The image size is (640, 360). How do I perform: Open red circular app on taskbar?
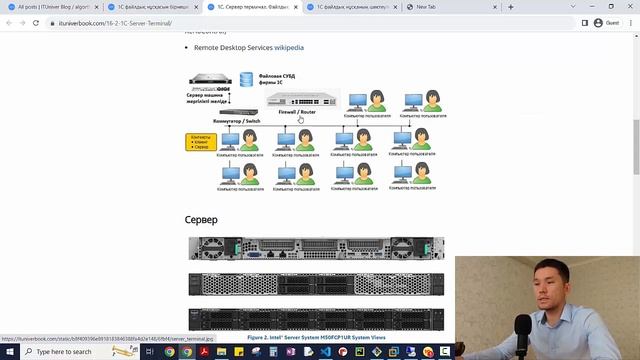tap(342, 351)
